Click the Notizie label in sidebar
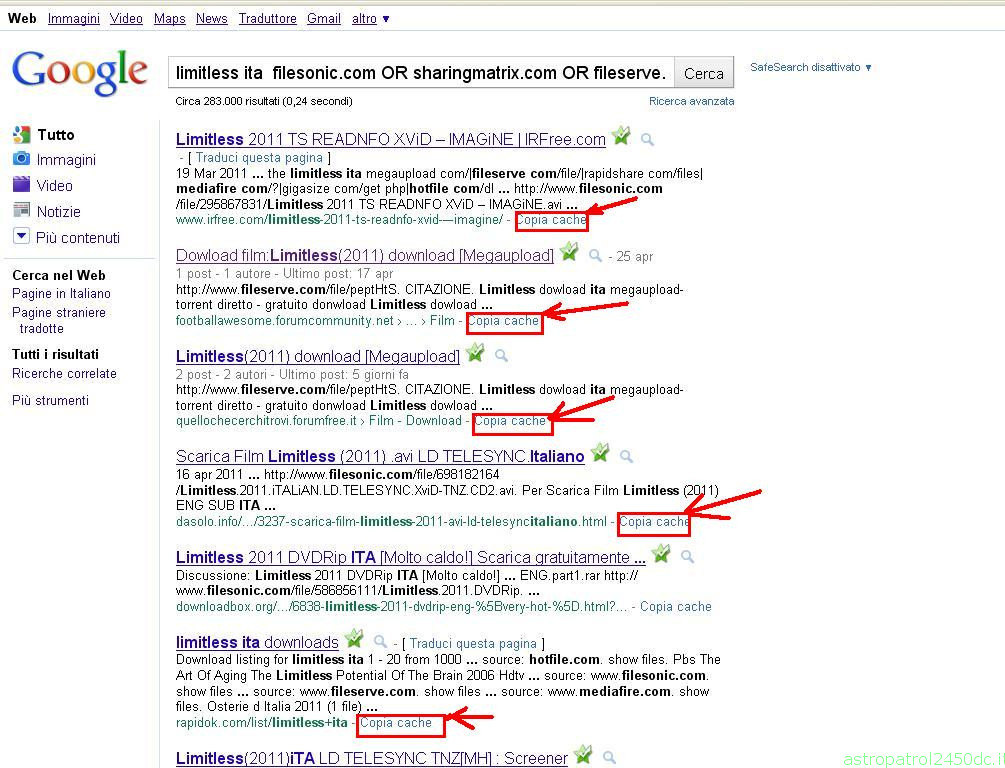Screen dimensions: 1005x768 pos(58,212)
